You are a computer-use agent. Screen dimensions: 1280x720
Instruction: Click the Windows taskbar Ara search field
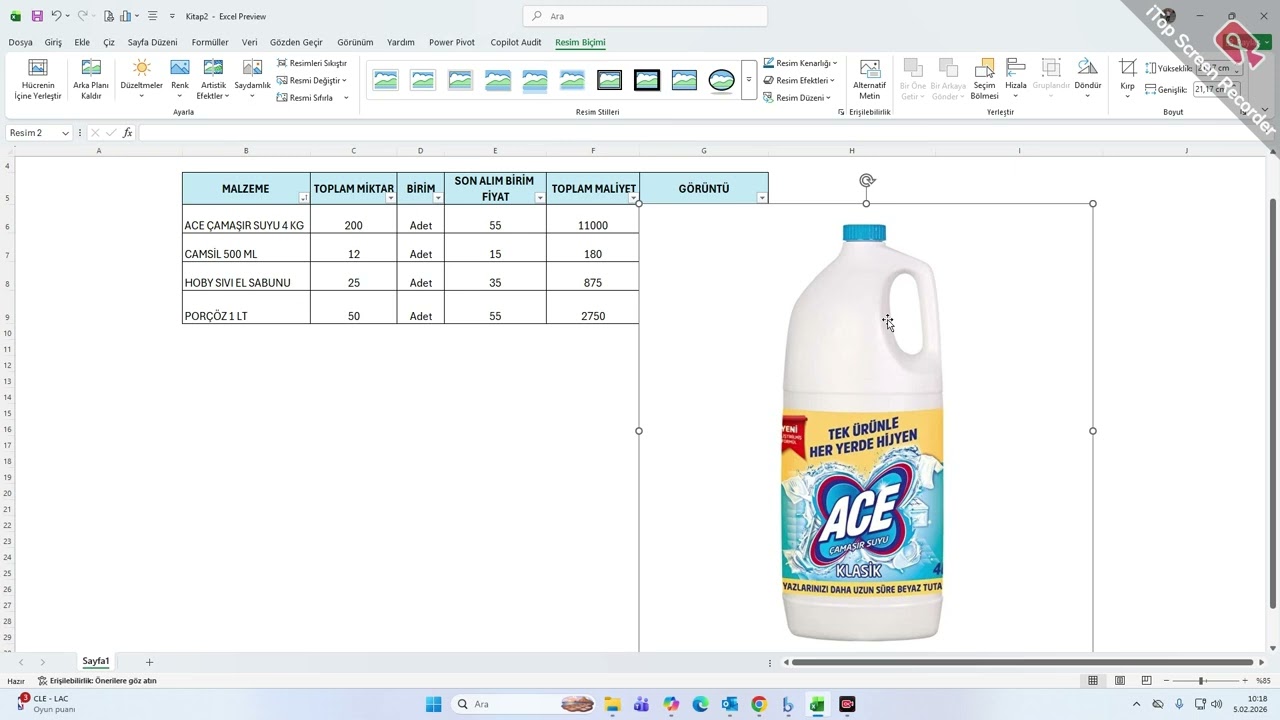[x=524, y=705]
